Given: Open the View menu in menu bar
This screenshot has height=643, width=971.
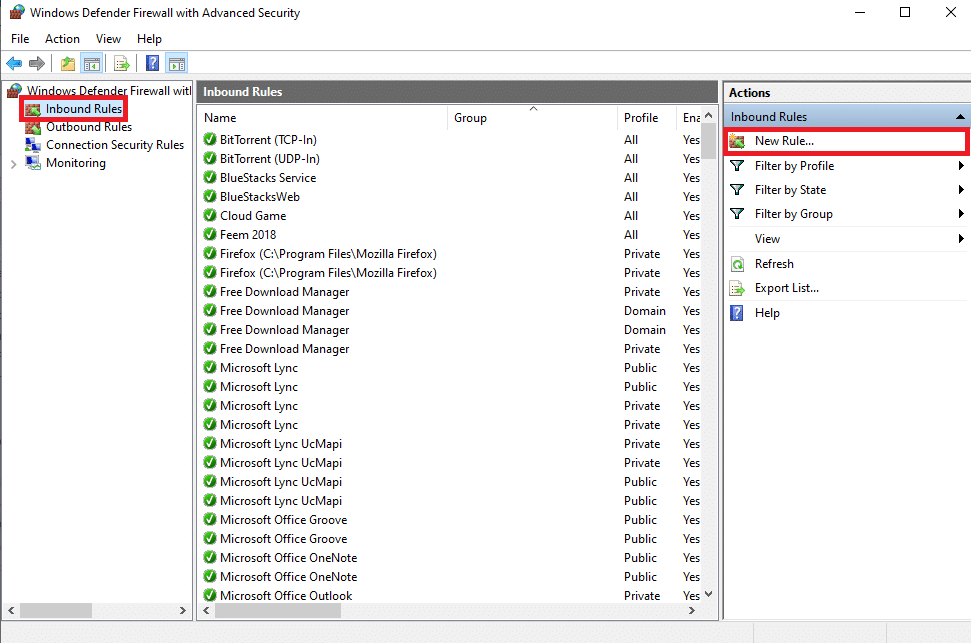Looking at the screenshot, I should [x=108, y=39].
